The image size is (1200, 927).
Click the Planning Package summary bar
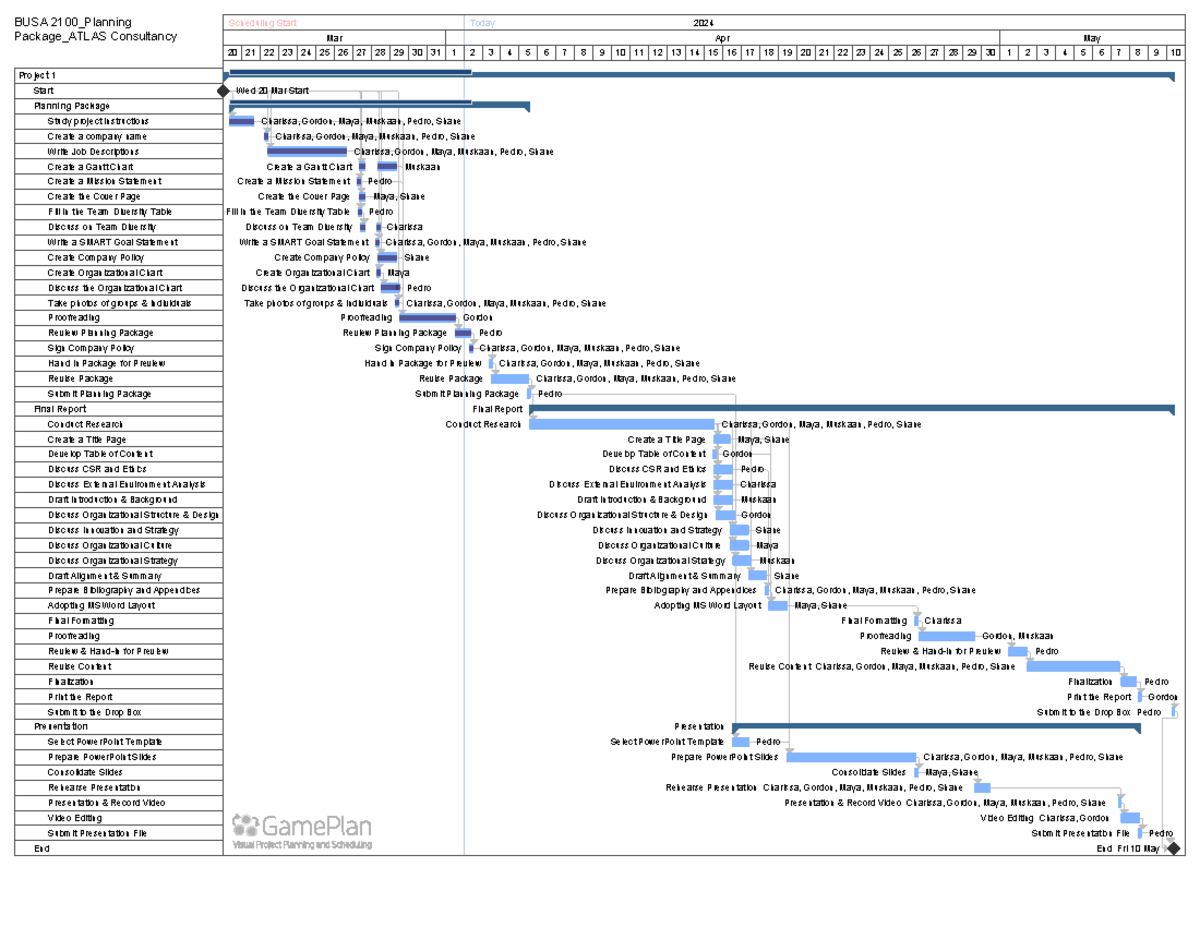(380, 105)
